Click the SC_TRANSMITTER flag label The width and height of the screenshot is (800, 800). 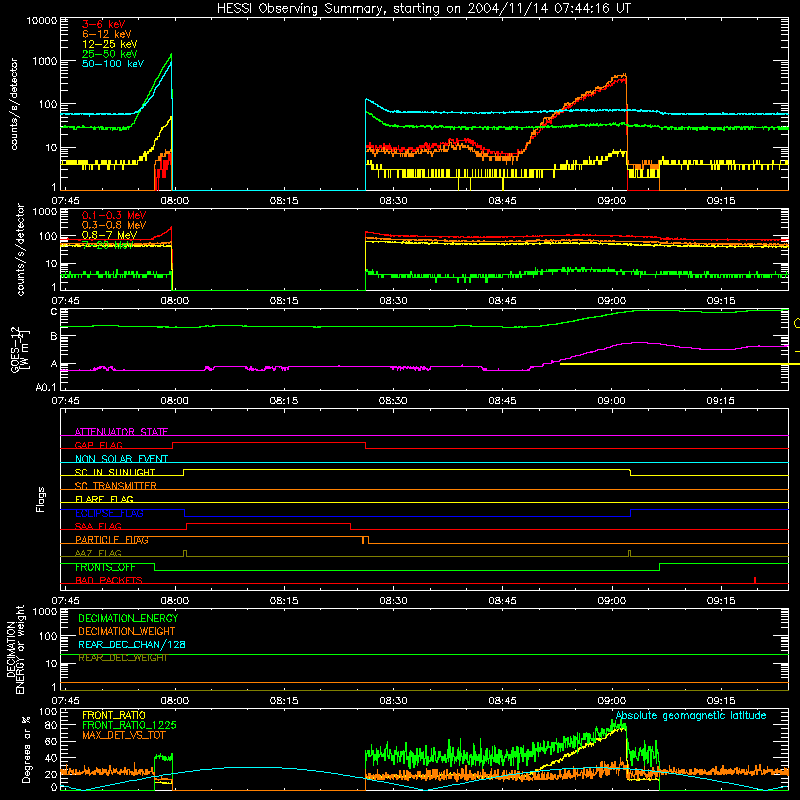[116, 486]
